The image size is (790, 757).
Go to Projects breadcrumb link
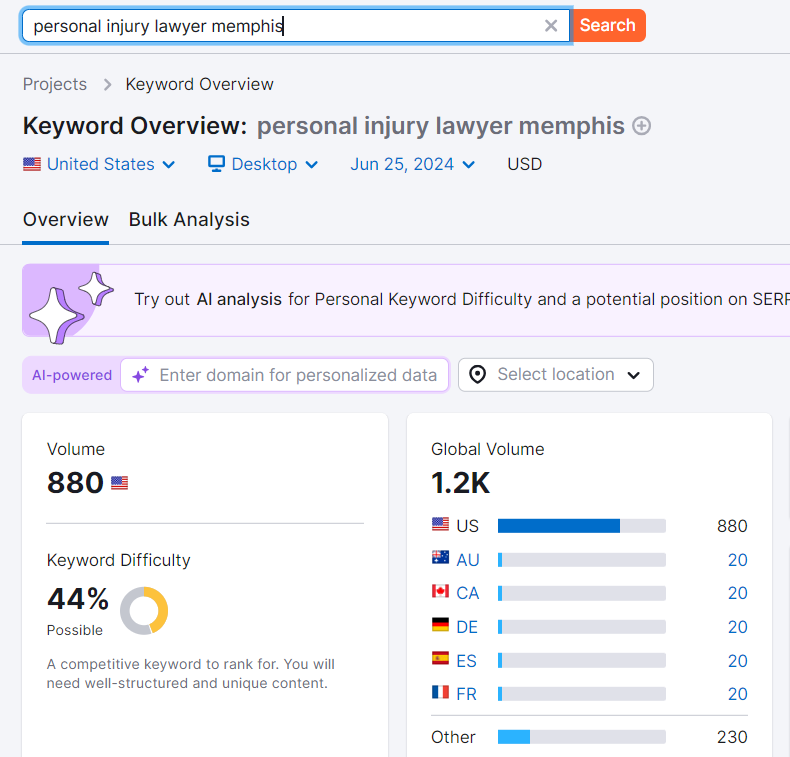pos(55,84)
